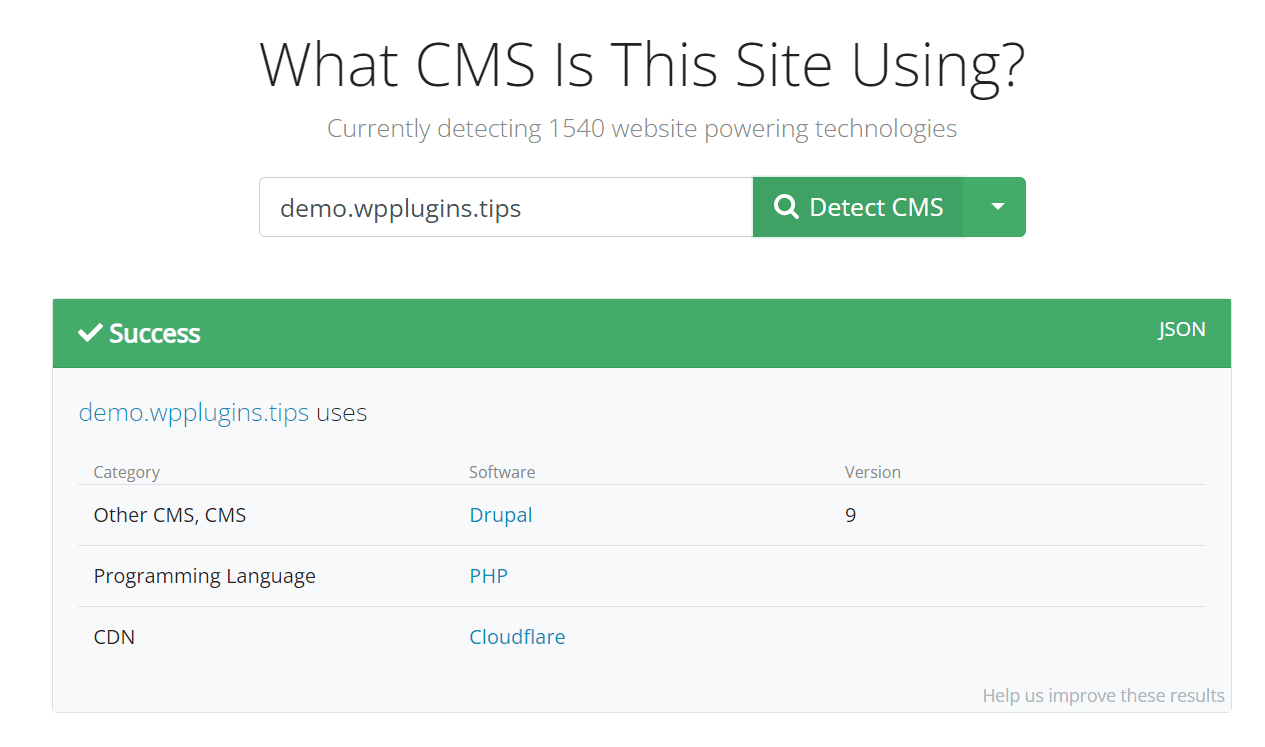Click the Version column header

pos(872,472)
